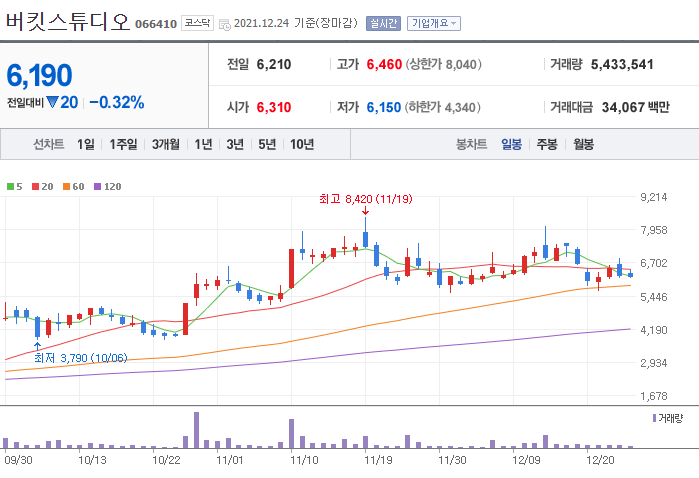Image resolution: width=699 pixels, height=478 pixels.
Task: Switch to 월봉 monthly candle chart
Action: coord(584,144)
